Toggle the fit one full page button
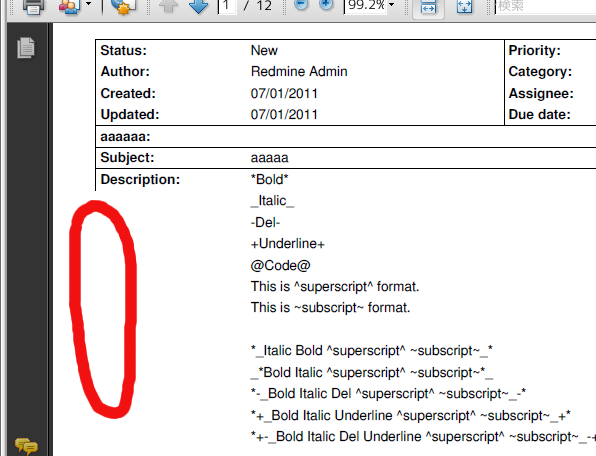596x456 pixels. coord(464,6)
